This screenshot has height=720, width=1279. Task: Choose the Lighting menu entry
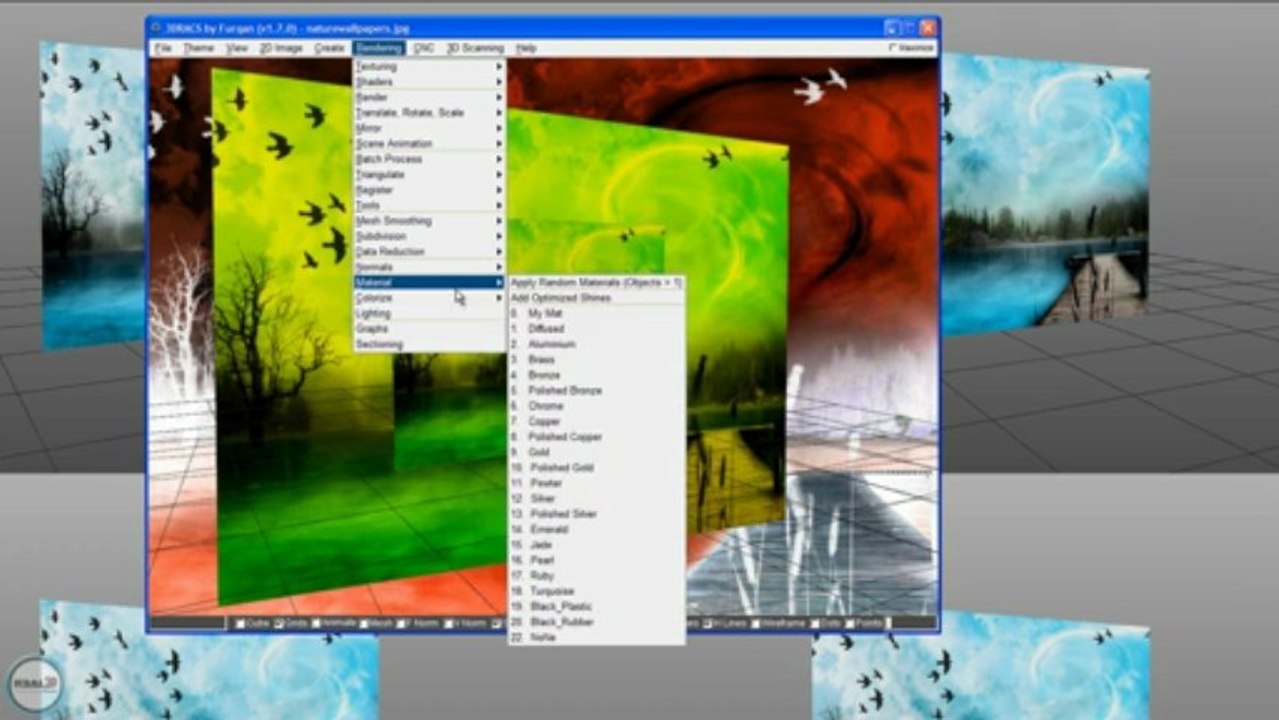click(x=429, y=313)
